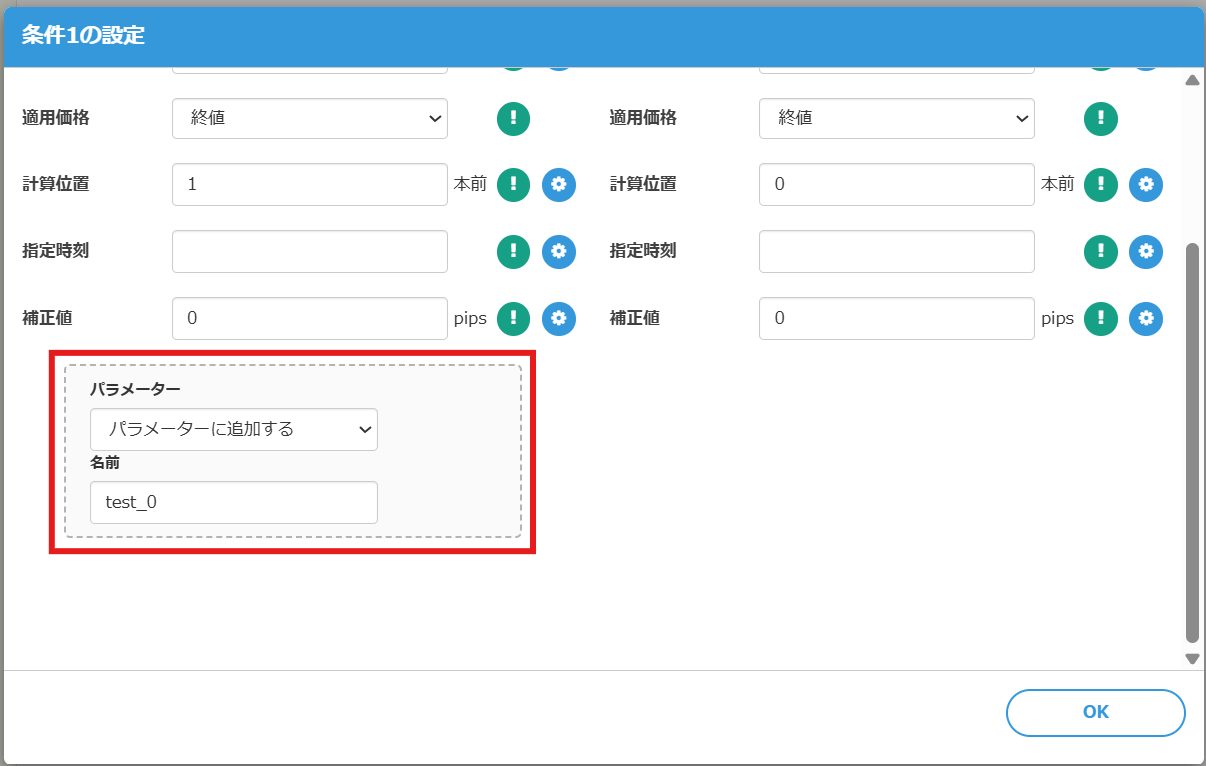Select the right 補正値 input field
This screenshot has width=1206, height=766.
[896, 318]
